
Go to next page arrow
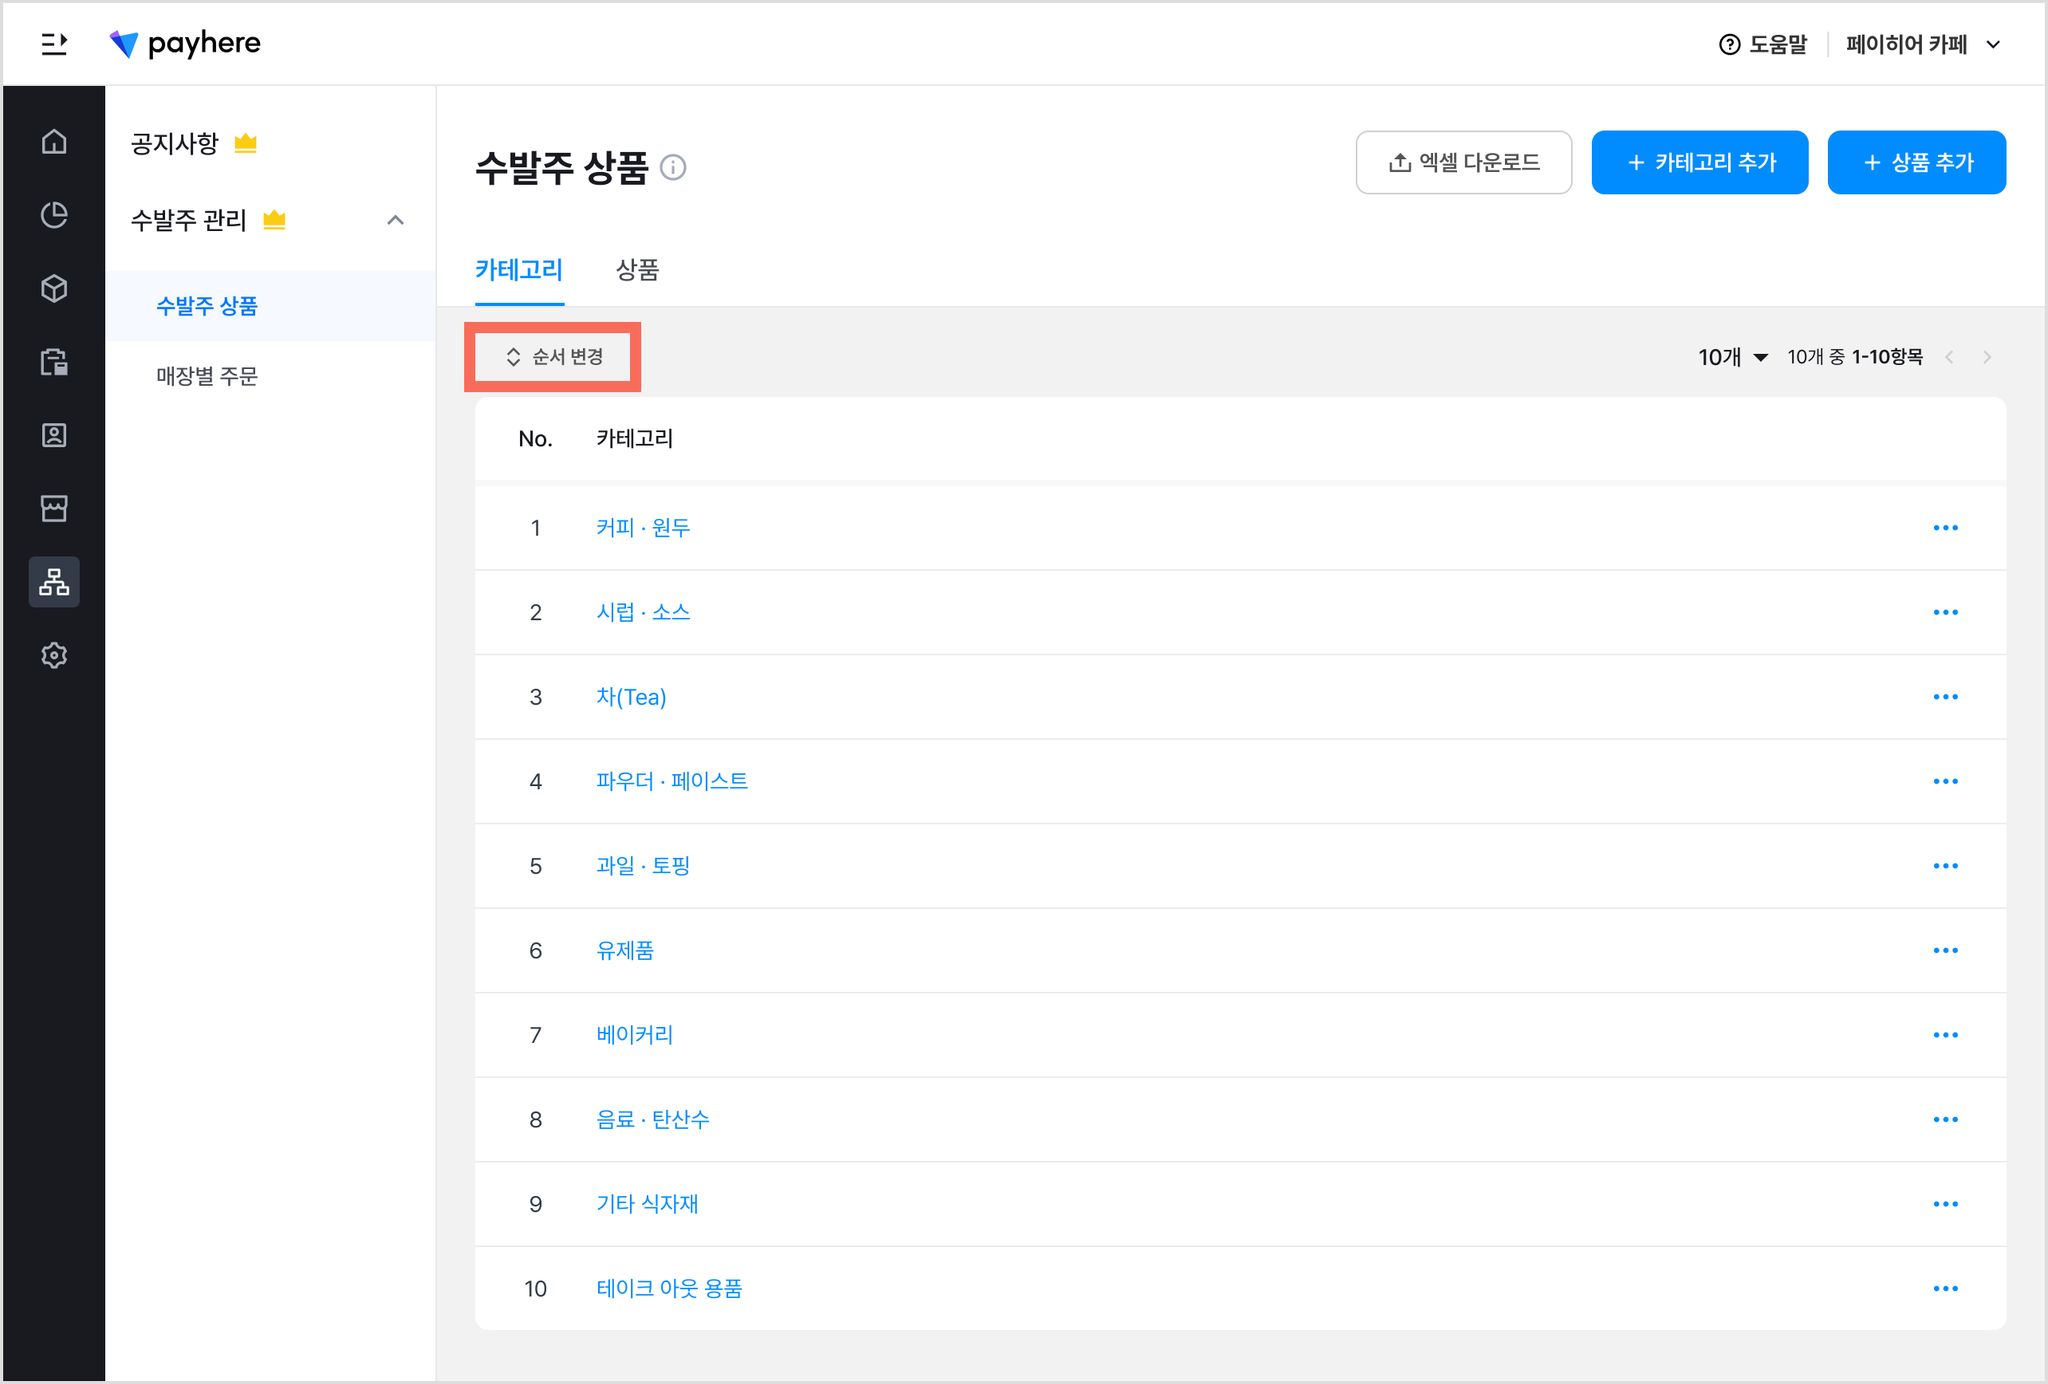[x=1987, y=357]
